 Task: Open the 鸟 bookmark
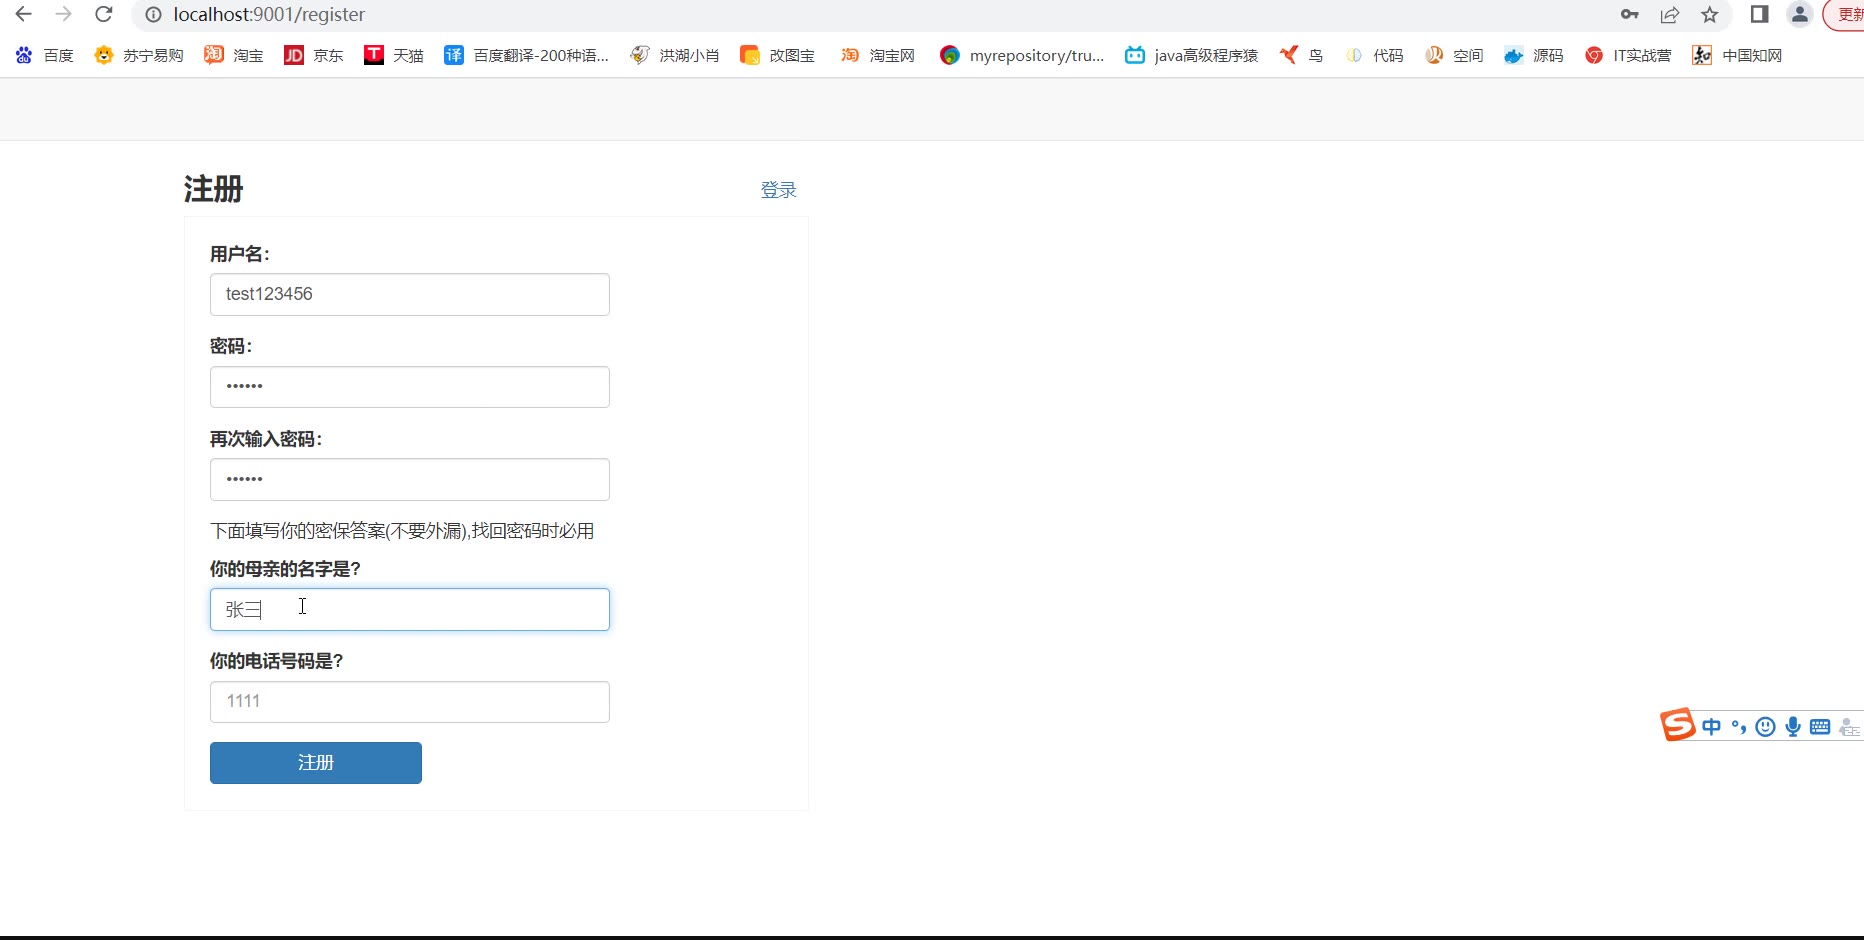tap(1301, 55)
